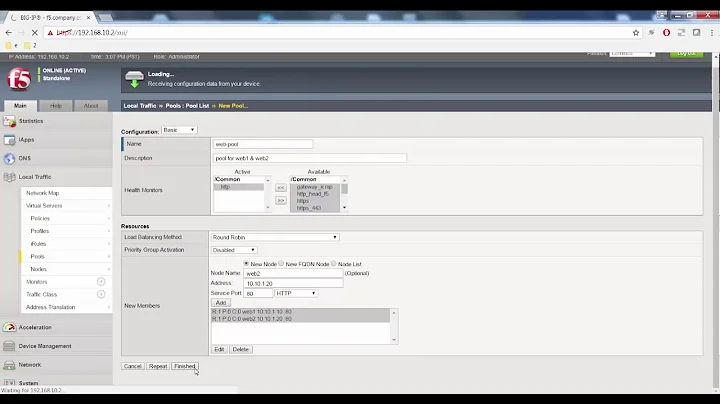Select the New FQDN Node radio button
Image resolution: width=720 pixels, height=404 pixels.
[281, 264]
